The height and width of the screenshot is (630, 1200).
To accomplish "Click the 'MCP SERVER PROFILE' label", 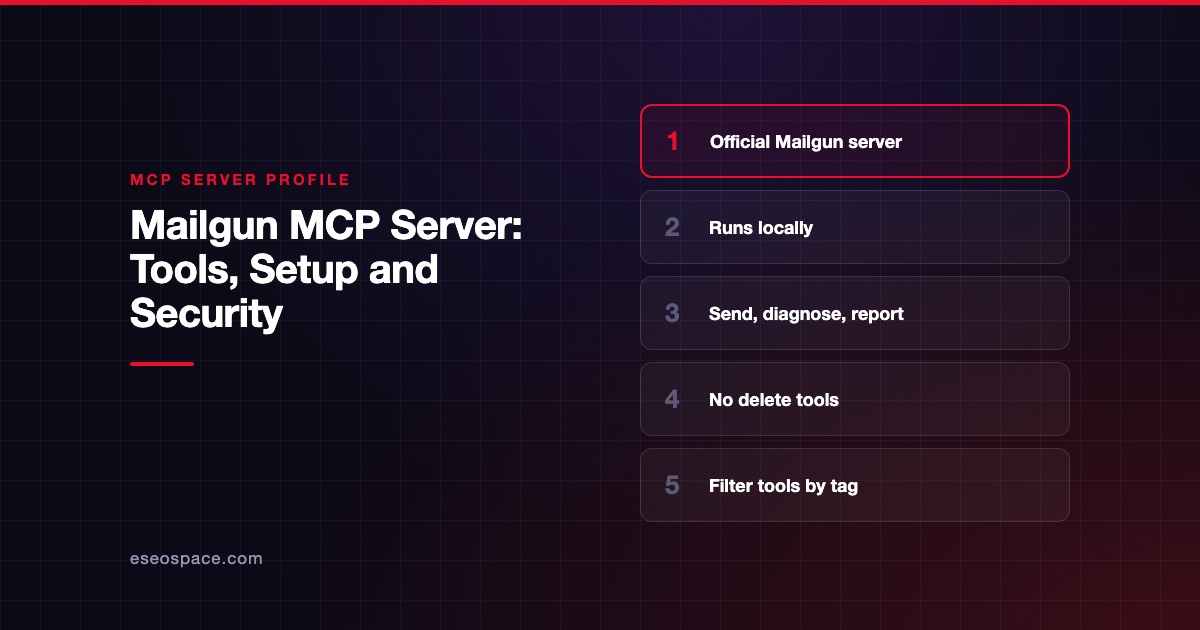I will (x=240, y=180).
